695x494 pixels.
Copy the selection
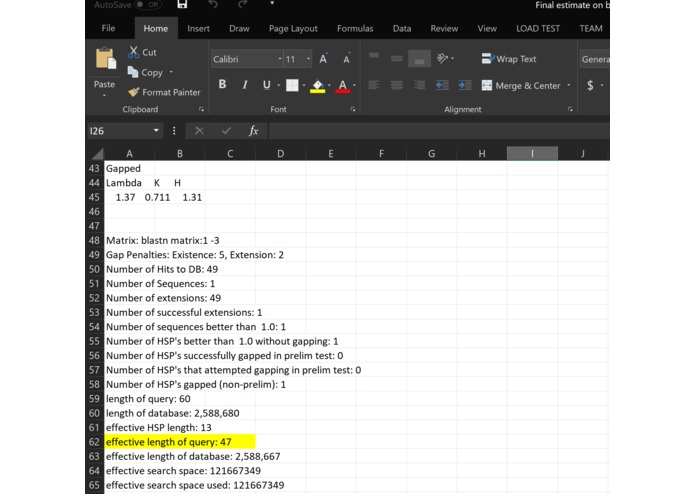[x=145, y=72]
